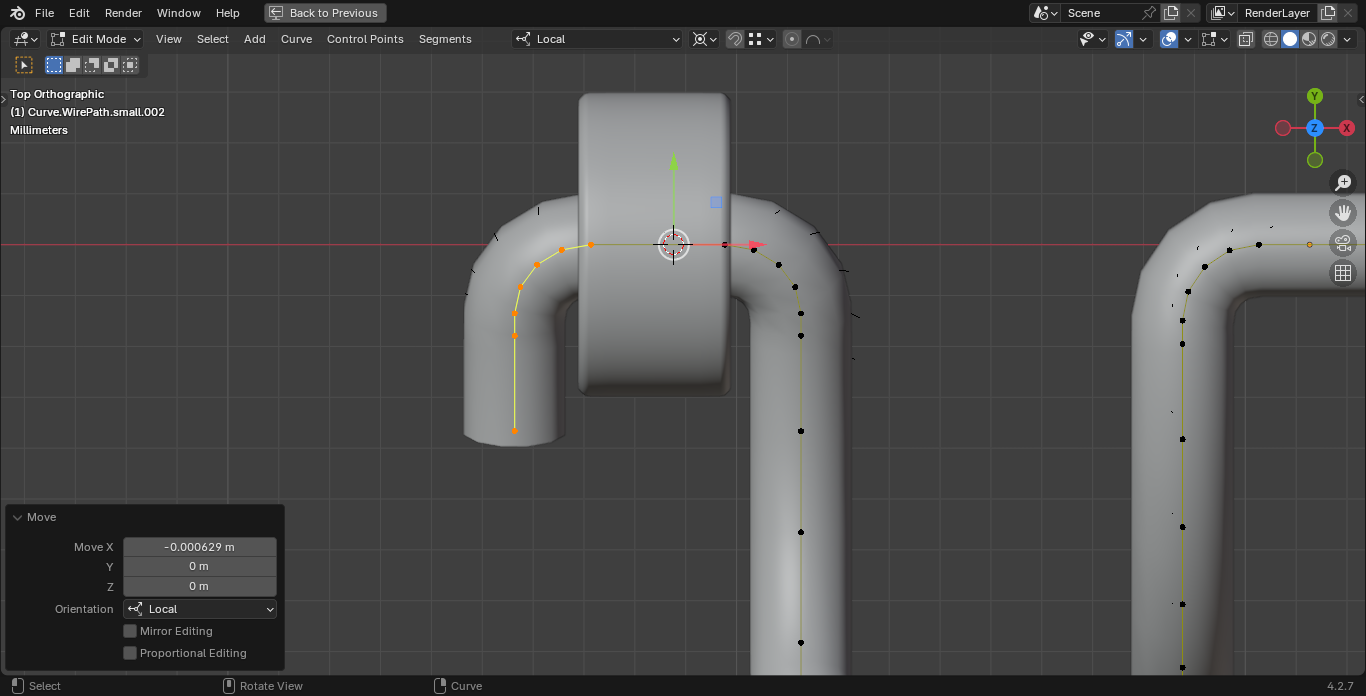Screen dimensions: 1366x696
Task: Switch viewport shading to wireframe mode
Action: 1271,39
